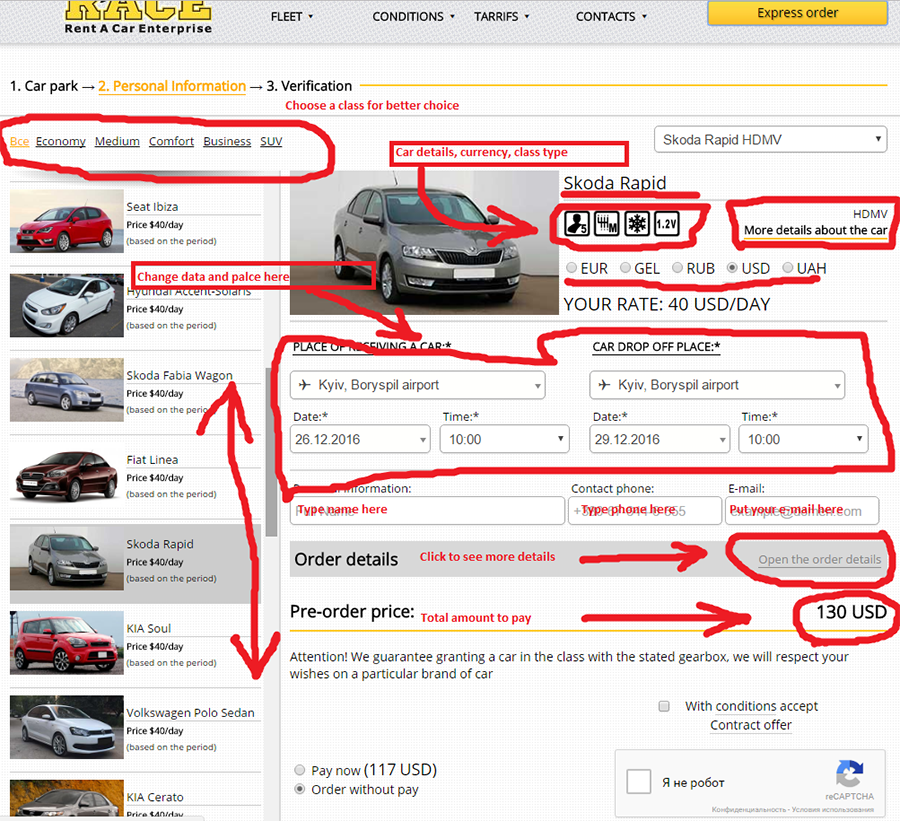Open the Contract offer link
Viewport: 900px width, 821px height.
(x=751, y=725)
